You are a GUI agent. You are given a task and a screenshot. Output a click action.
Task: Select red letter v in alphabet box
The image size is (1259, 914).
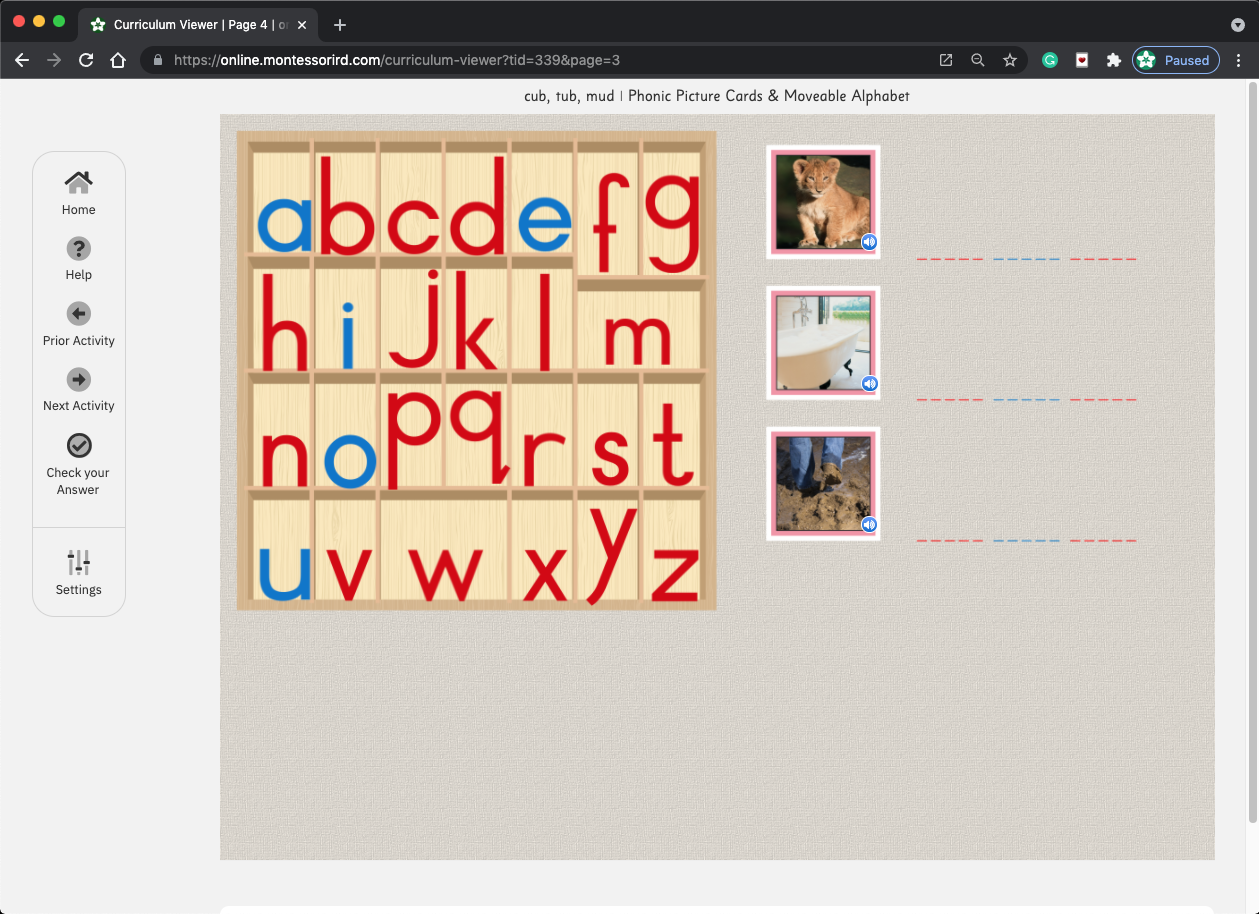tap(348, 574)
